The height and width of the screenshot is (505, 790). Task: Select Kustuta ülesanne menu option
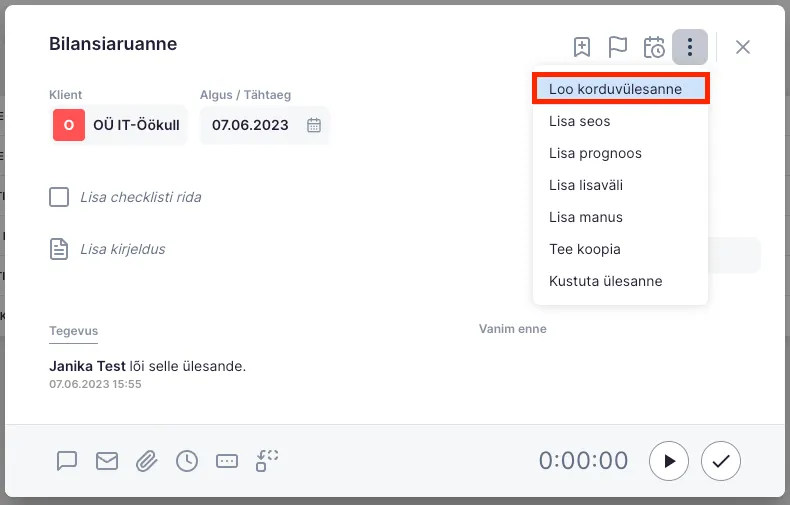click(605, 281)
